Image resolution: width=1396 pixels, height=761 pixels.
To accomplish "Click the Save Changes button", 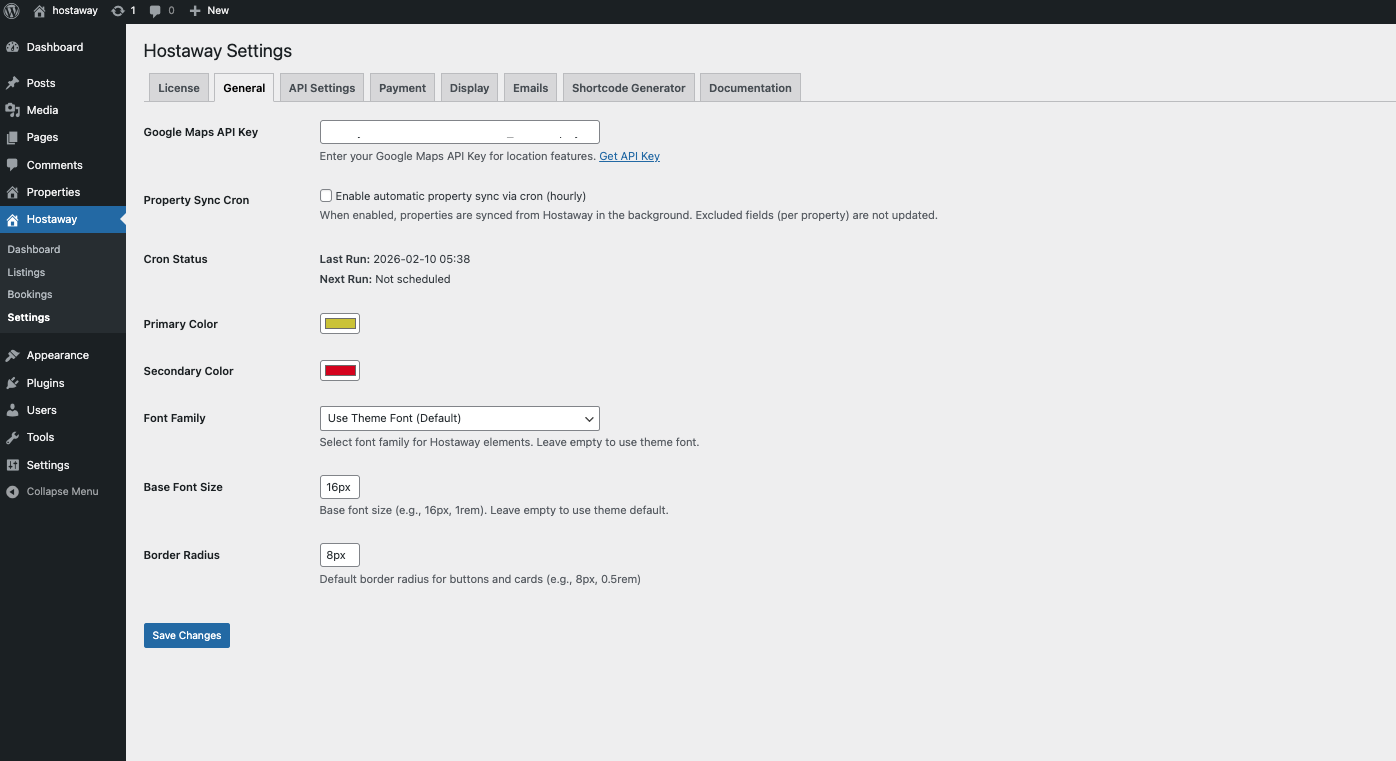I will click(186, 635).
